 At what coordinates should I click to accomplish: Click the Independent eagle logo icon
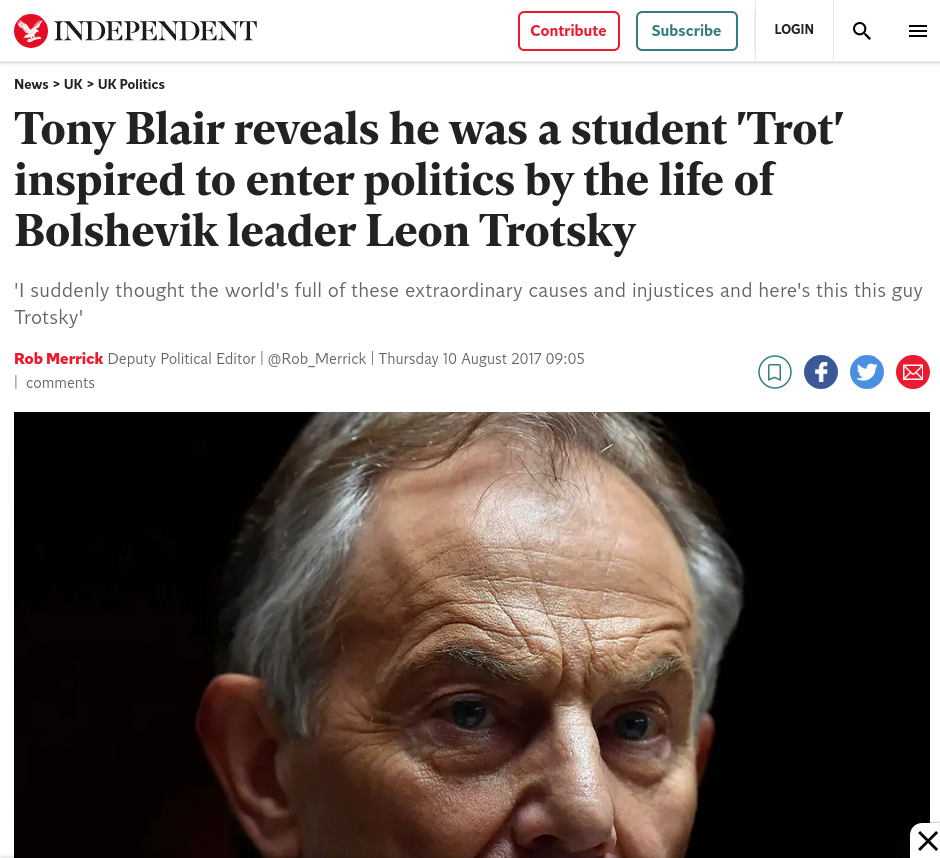point(31,31)
